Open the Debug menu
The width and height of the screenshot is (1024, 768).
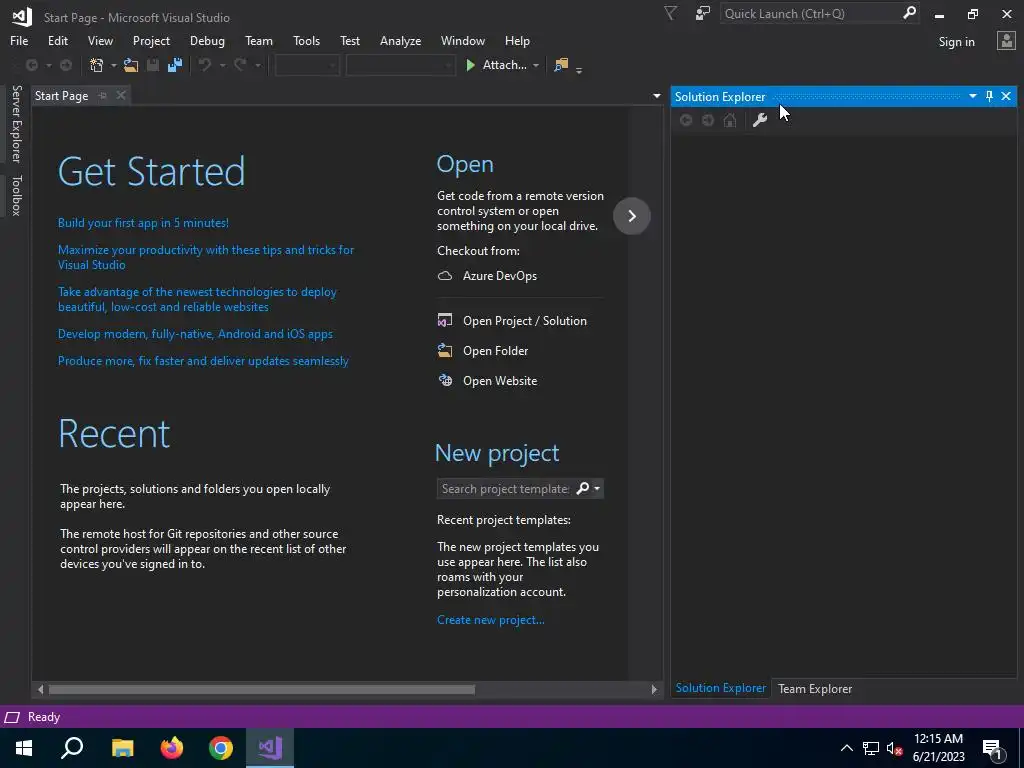coord(207,40)
